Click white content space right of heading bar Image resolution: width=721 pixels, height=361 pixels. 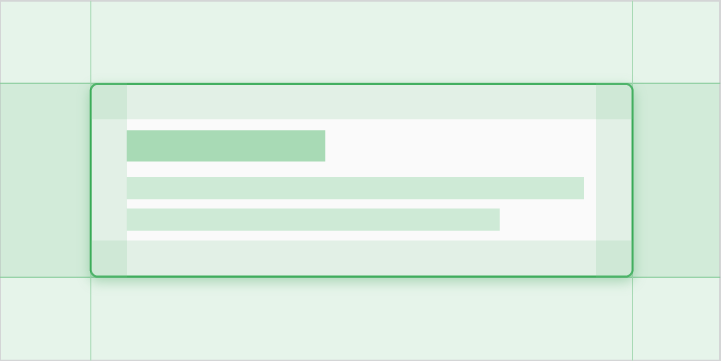[460, 146]
